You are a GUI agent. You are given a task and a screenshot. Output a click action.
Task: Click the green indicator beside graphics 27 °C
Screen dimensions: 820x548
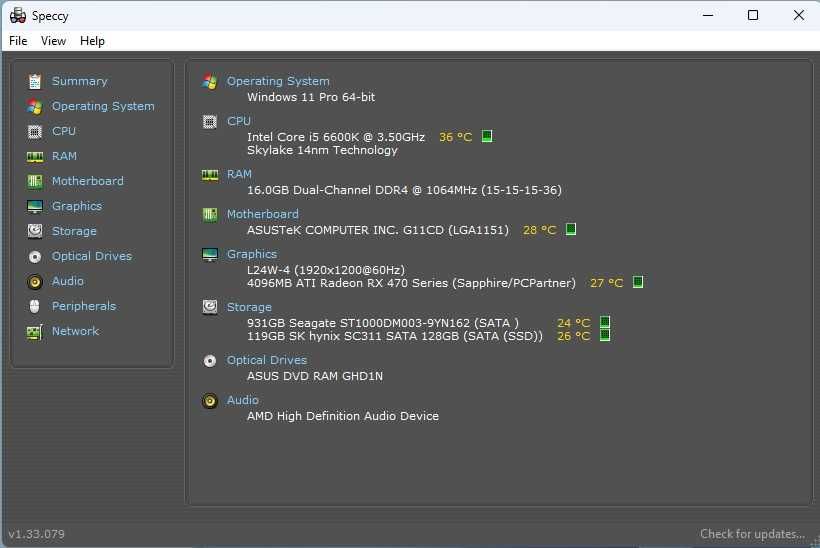[x=638, y=282]
